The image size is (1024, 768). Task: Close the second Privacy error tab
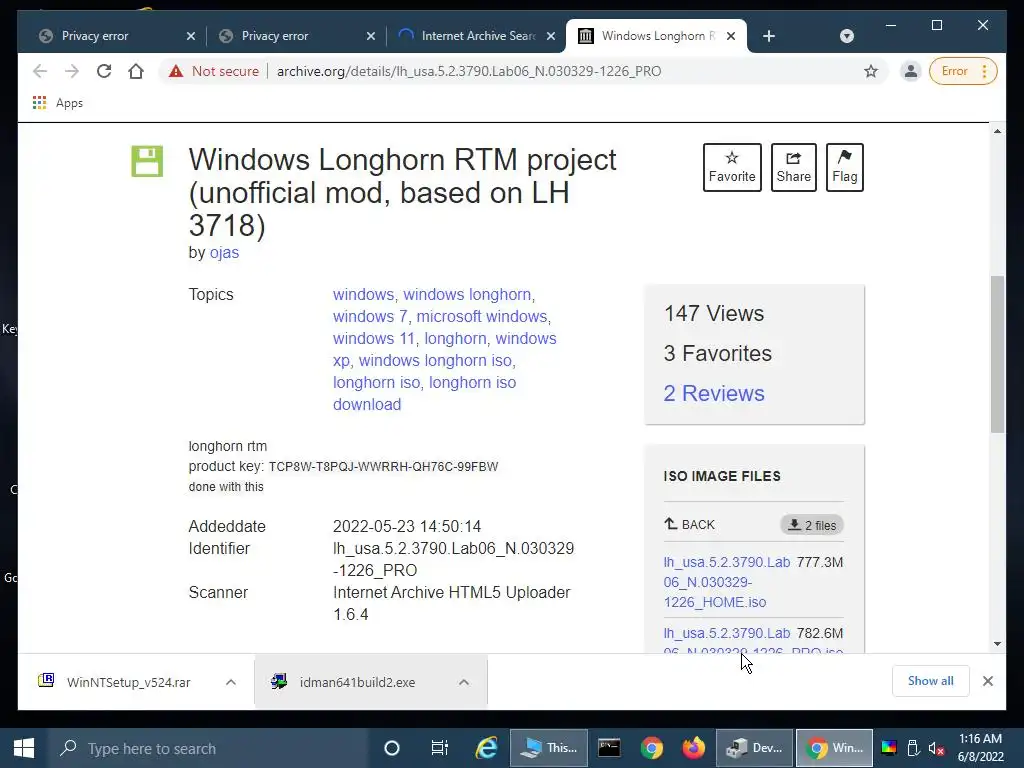tap(371, 36)
